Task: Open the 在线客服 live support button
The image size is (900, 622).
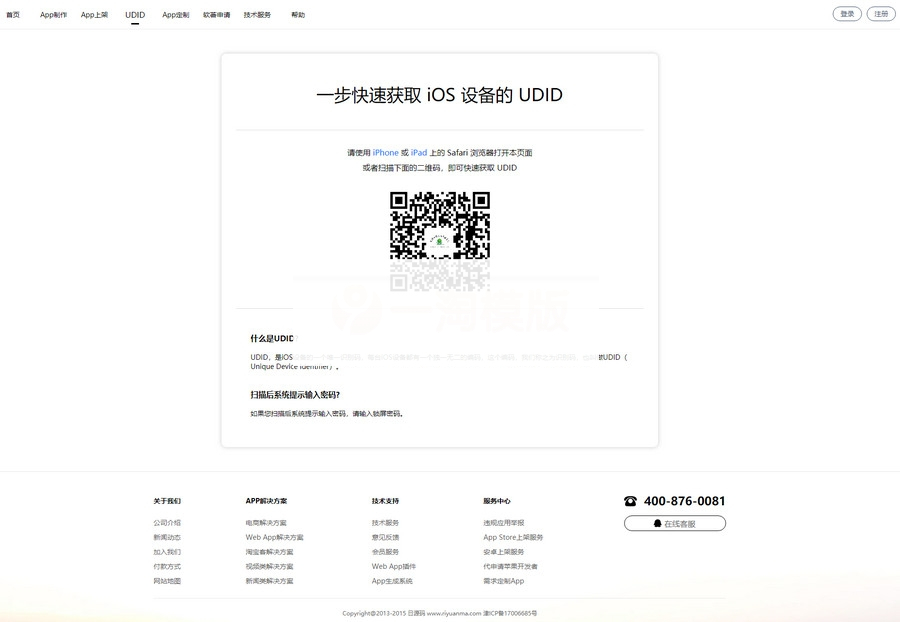Action: (x=675, y=522)
